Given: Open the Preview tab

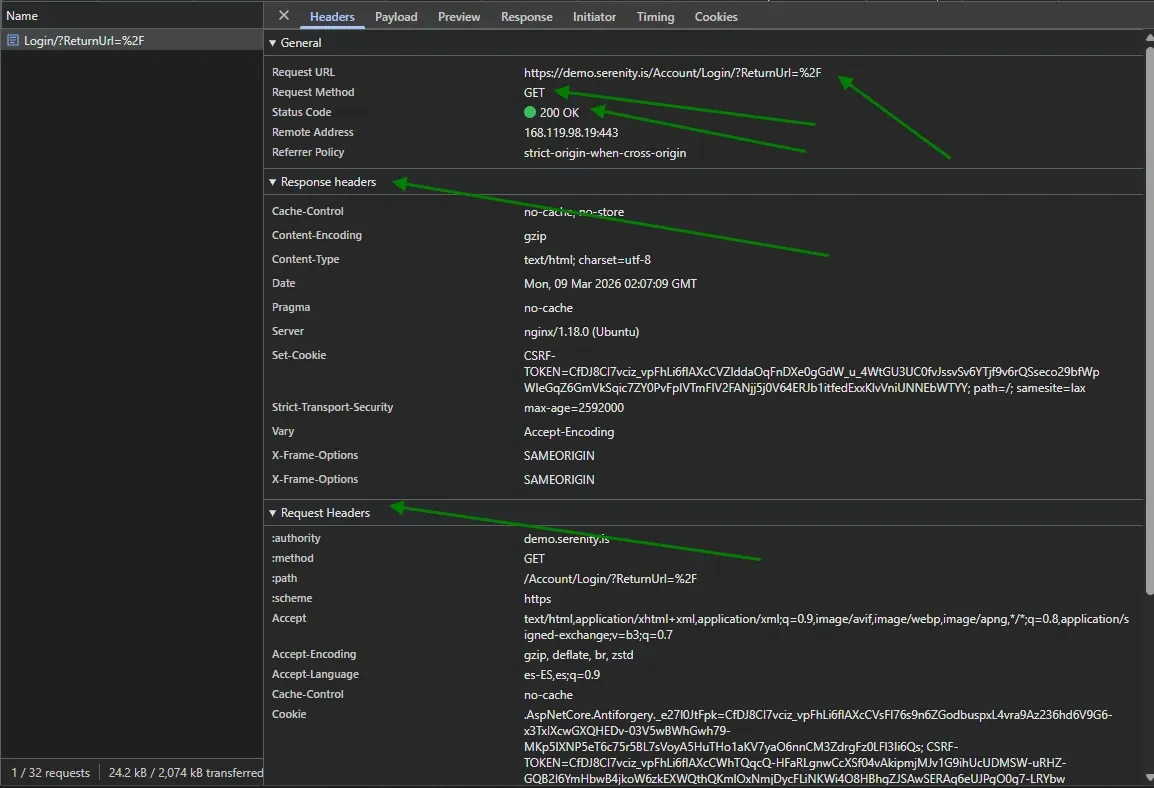Looking at the screenshot, I should click(x=458, y=16).
